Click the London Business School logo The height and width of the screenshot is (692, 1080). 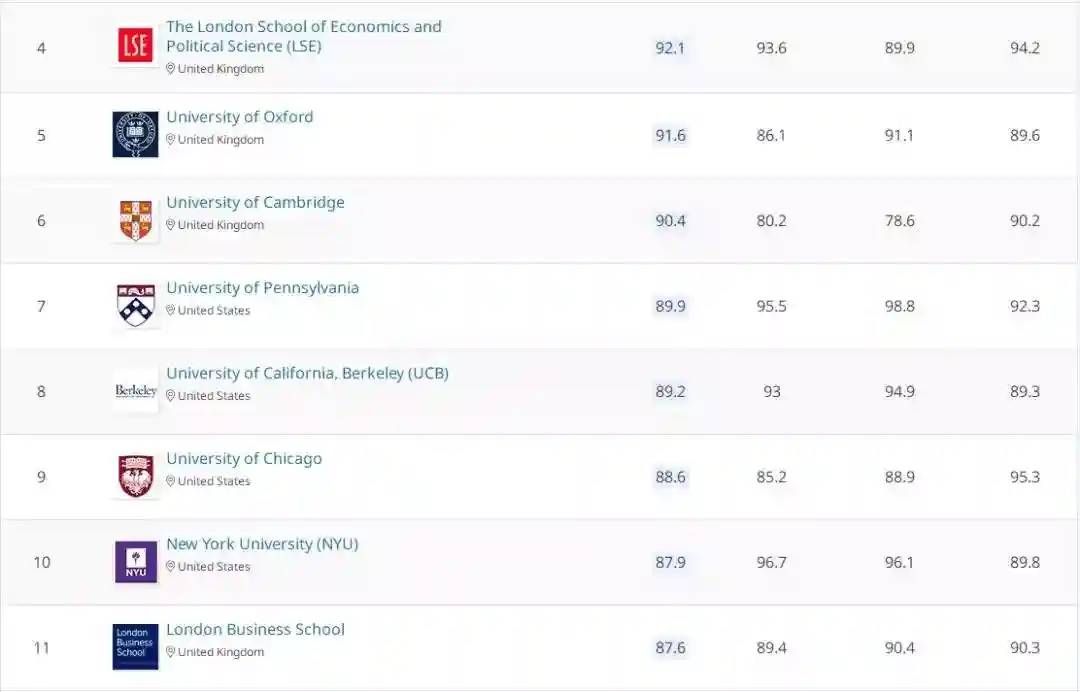click(135, 647)
